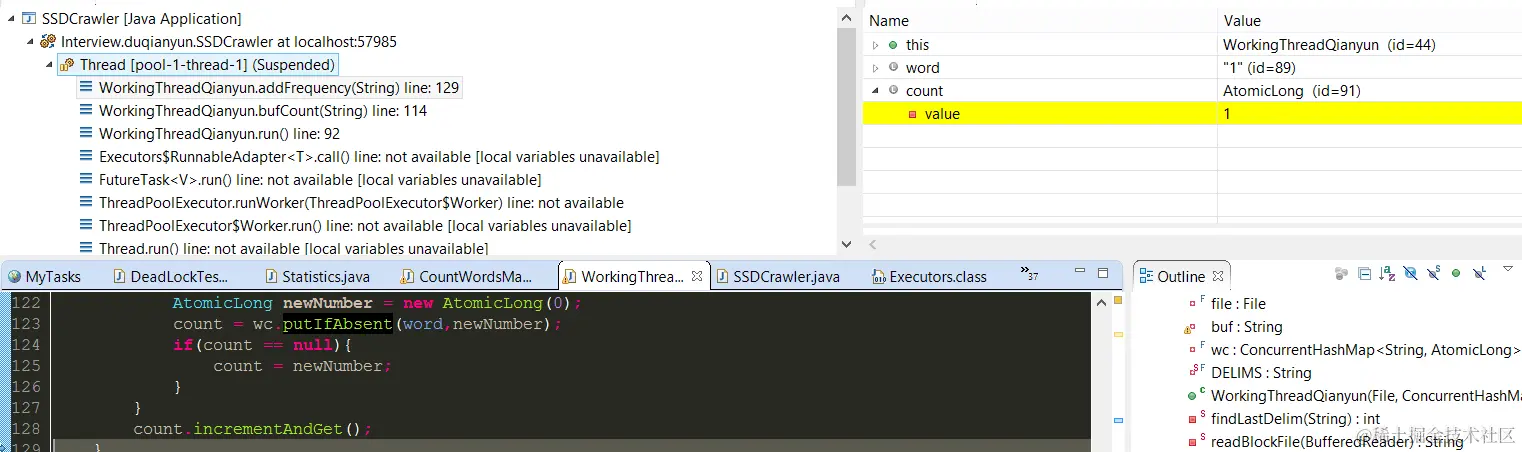
Task: Collapse all items in Outline view
Action: 1364,273
